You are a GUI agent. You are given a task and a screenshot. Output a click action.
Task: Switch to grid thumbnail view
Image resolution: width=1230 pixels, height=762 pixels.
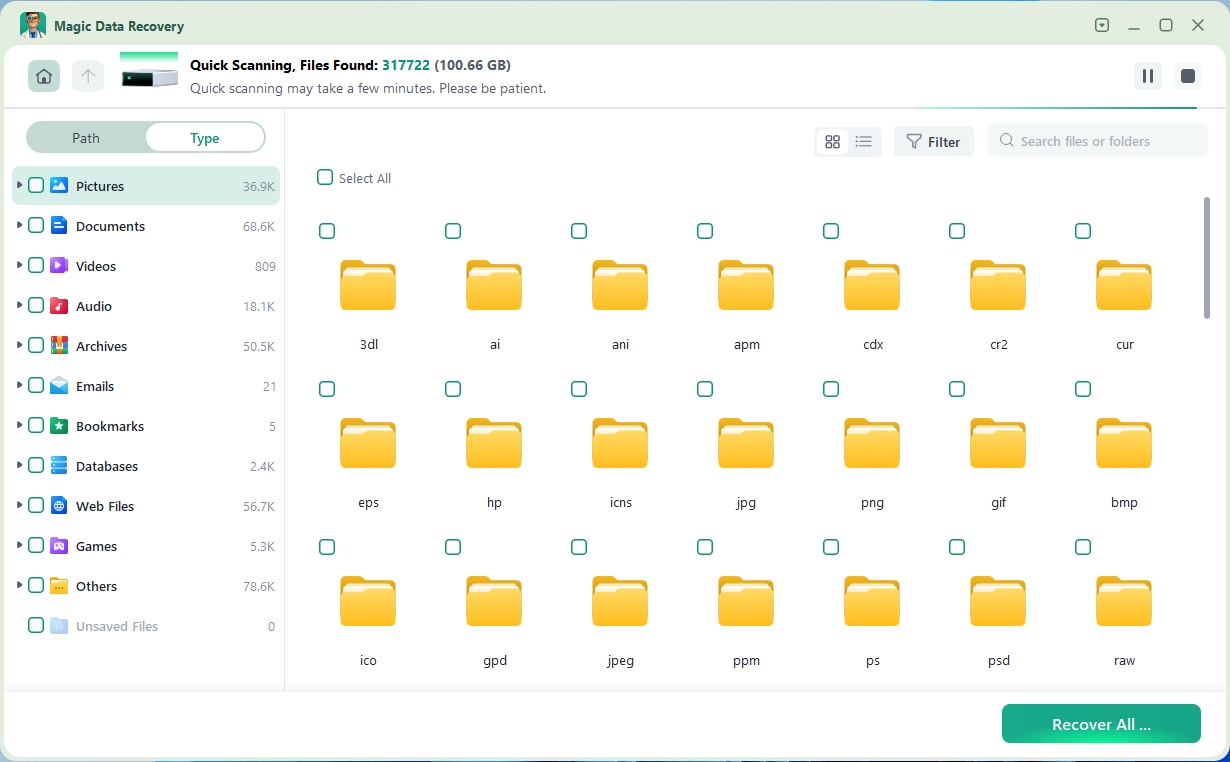tap(832, 142)
